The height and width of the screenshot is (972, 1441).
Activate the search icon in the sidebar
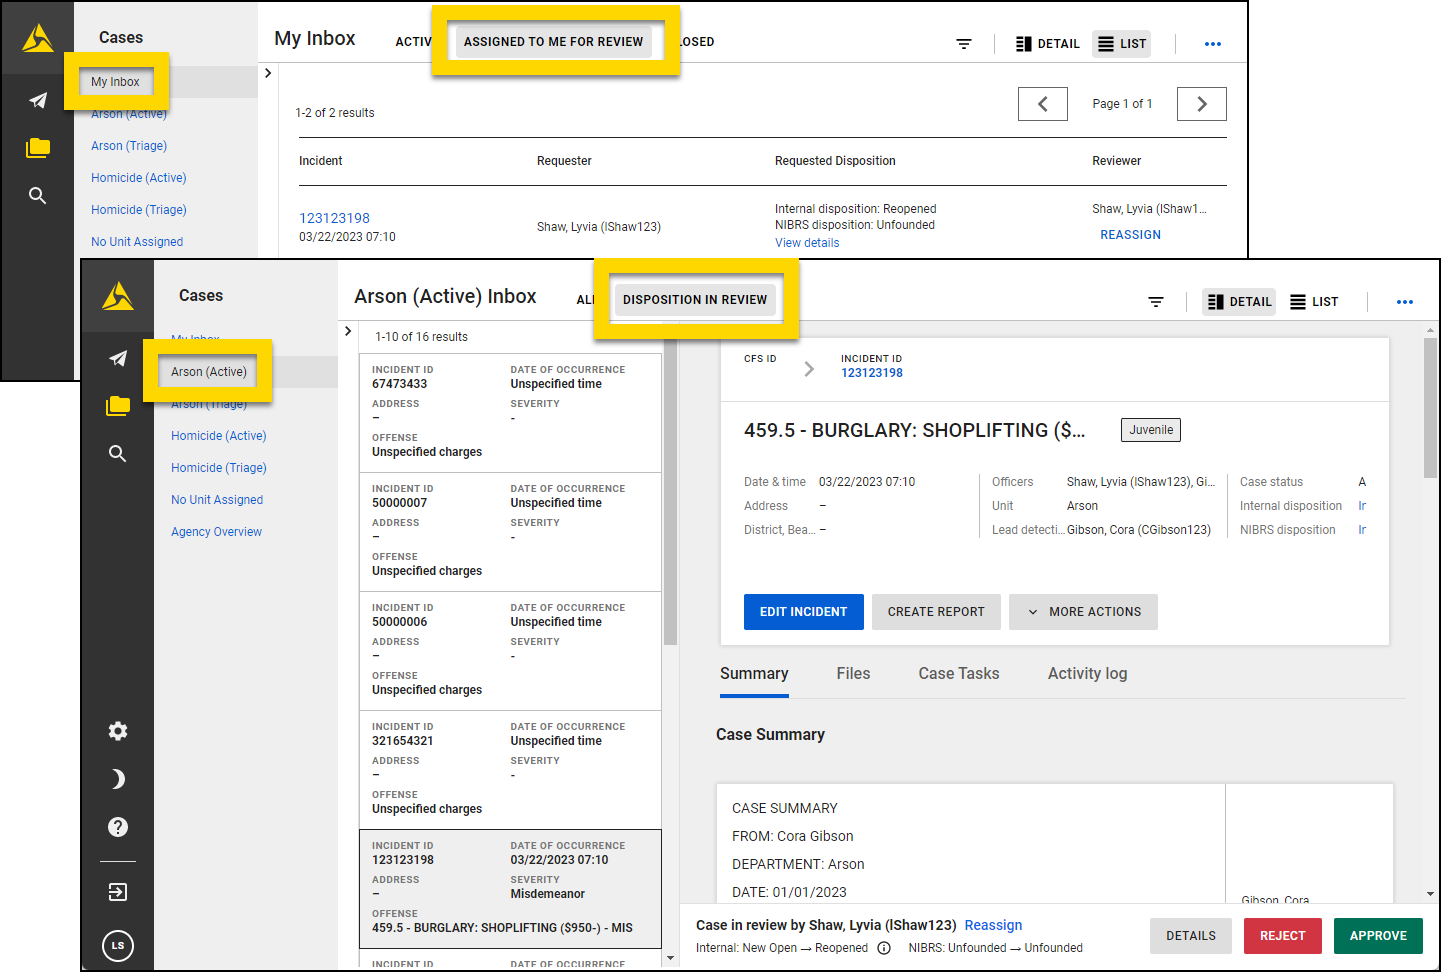(117, 453)
